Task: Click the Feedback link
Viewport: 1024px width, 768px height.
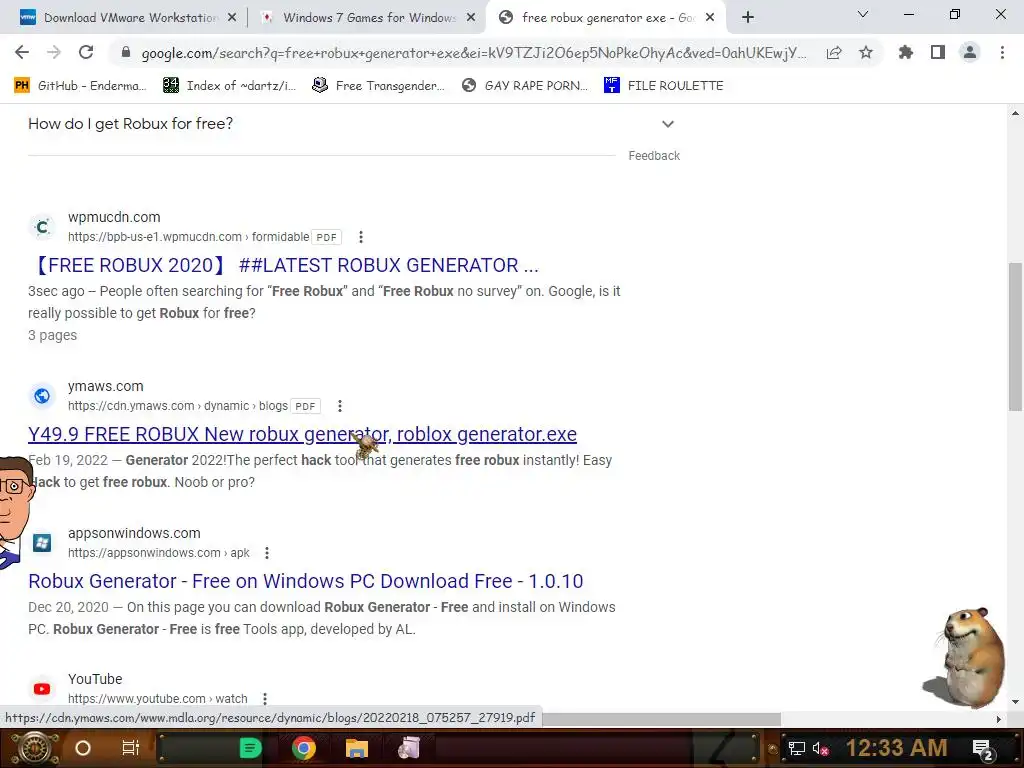Action: [654, 156]
